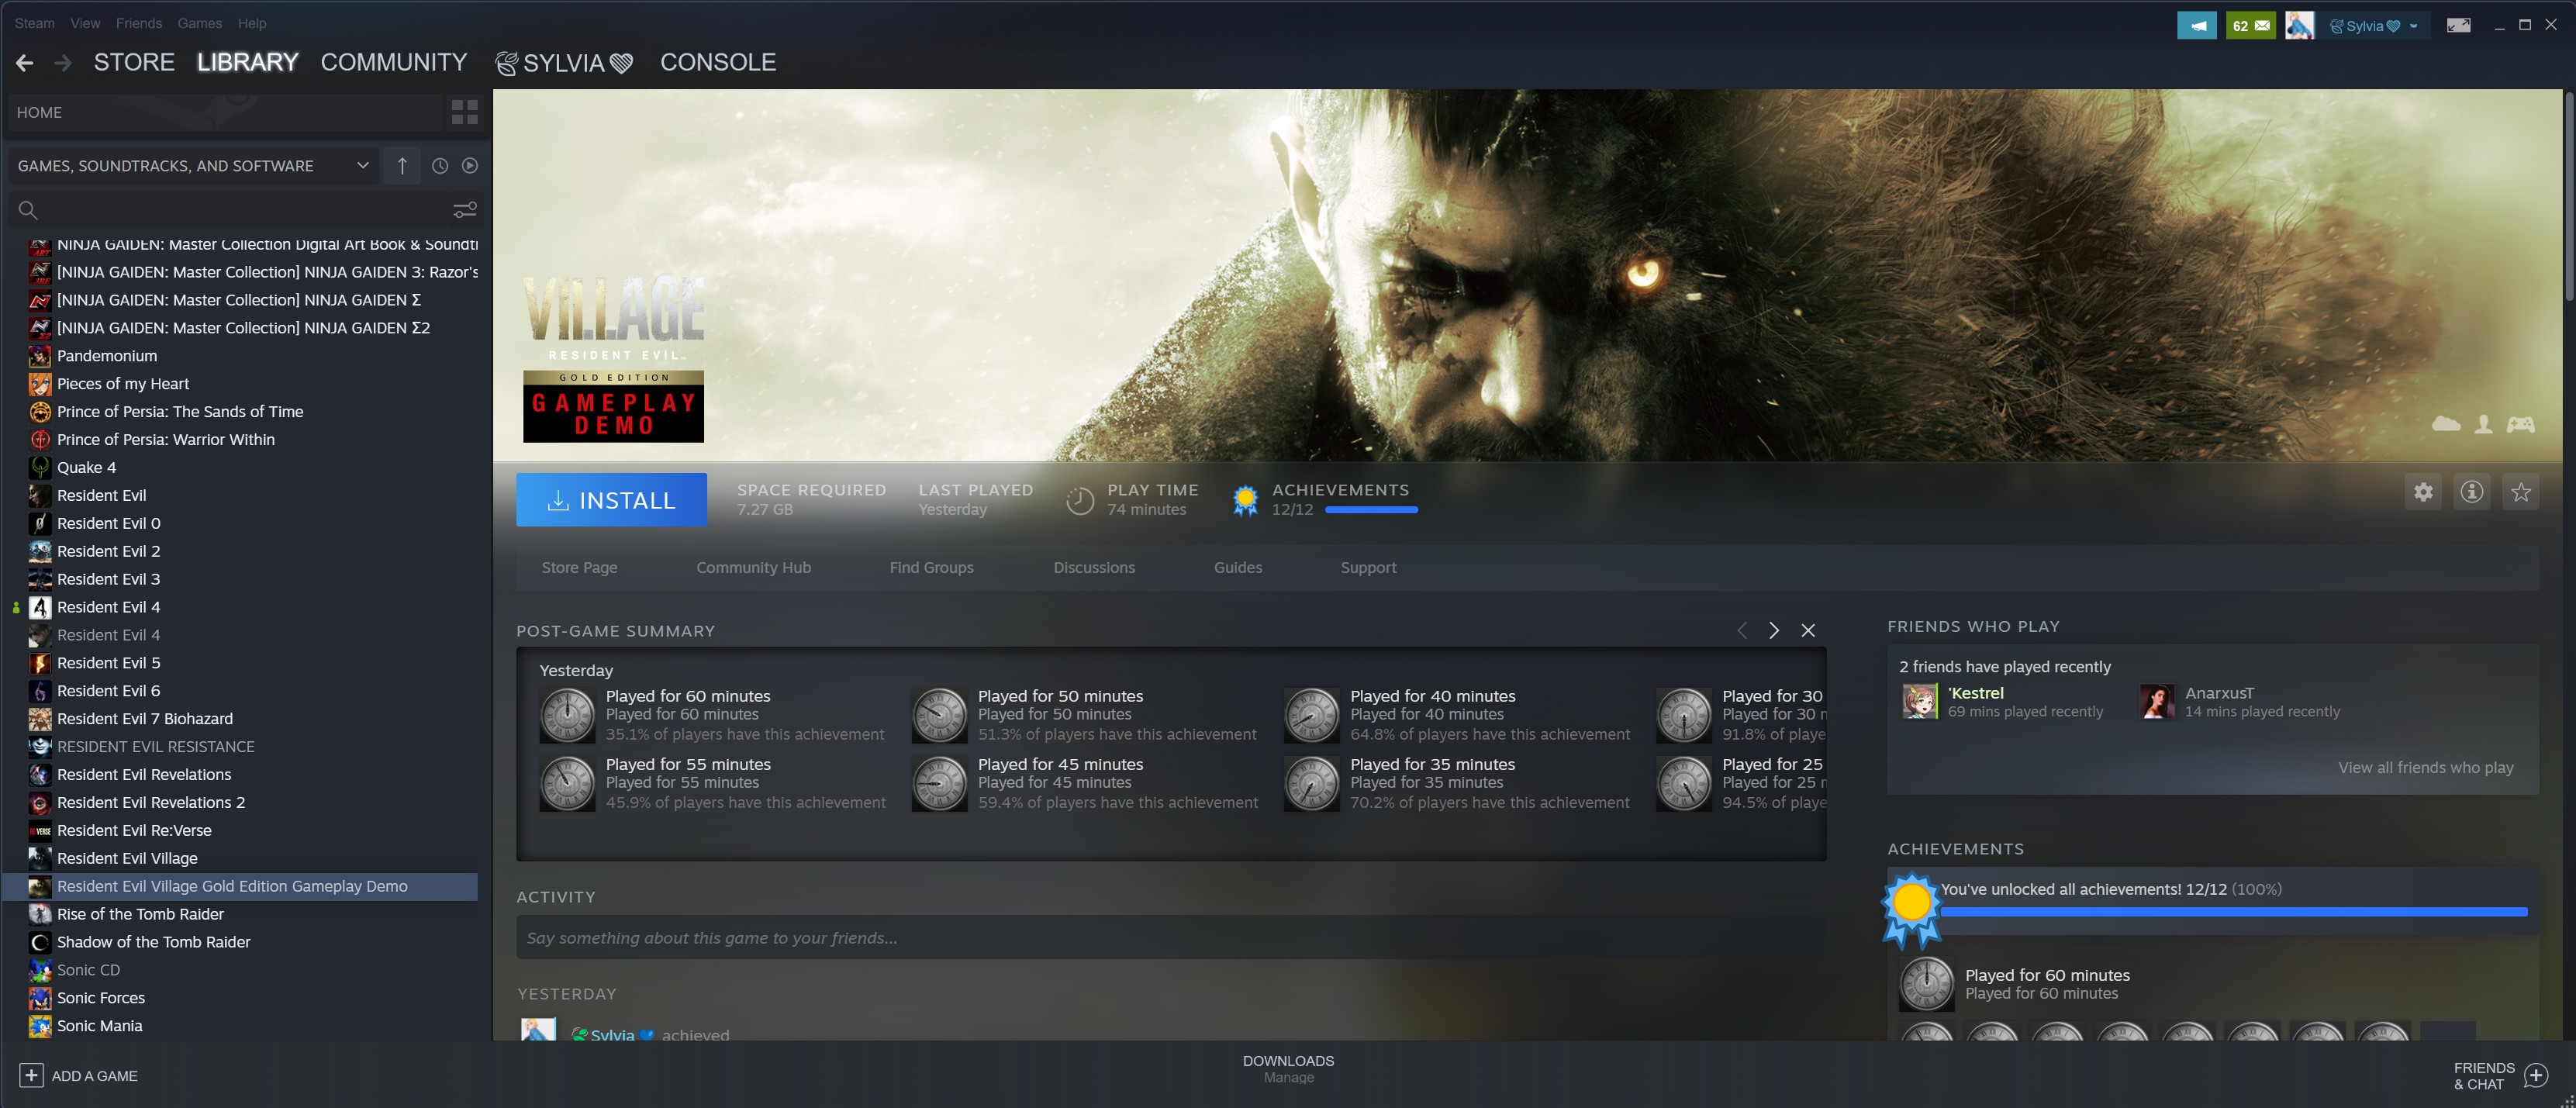Viewport: 2576px width, 1108px height.
Task: Click the activity status input field
Action: pyautogui.click(x=1170, y=937)
